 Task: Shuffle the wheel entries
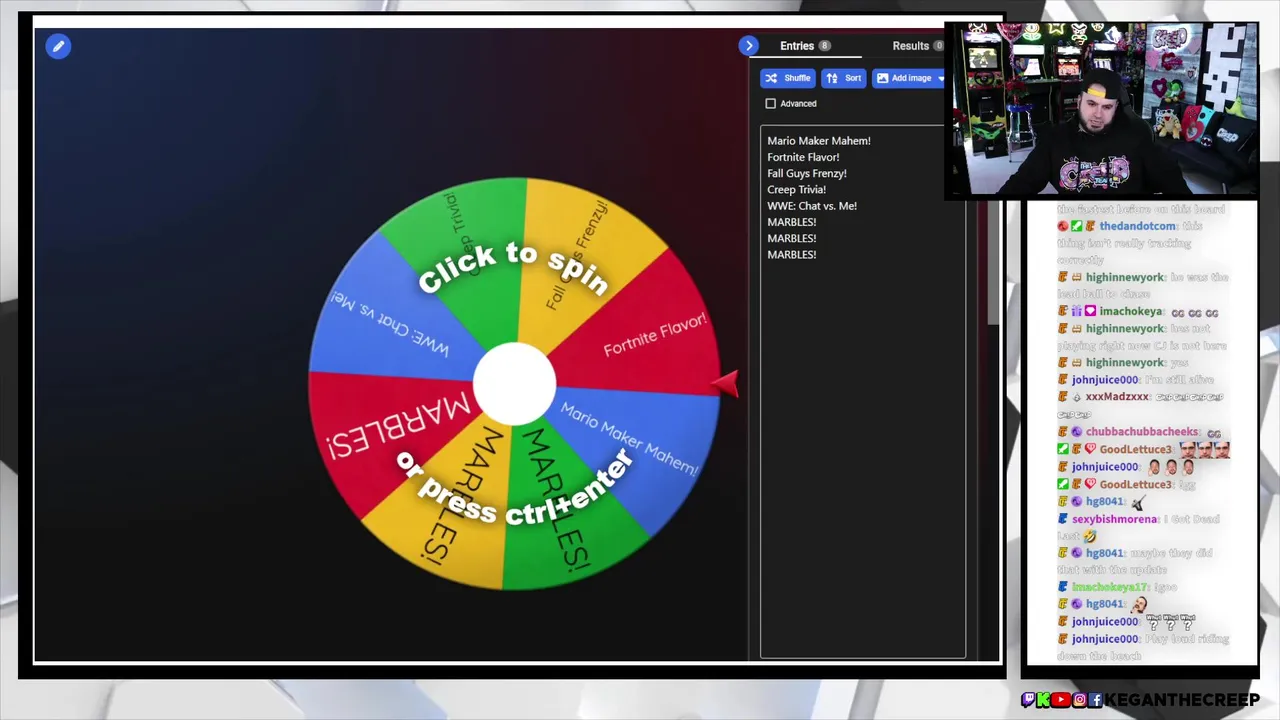[787, 78]
